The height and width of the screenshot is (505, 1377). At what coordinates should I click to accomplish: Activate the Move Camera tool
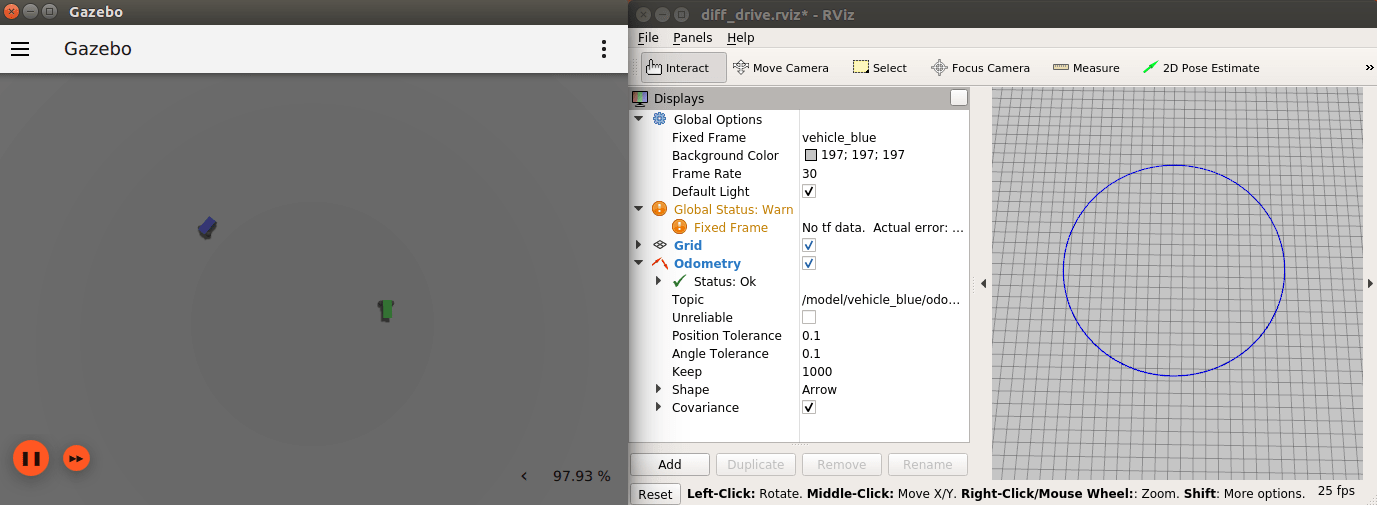tap(781, 68)
